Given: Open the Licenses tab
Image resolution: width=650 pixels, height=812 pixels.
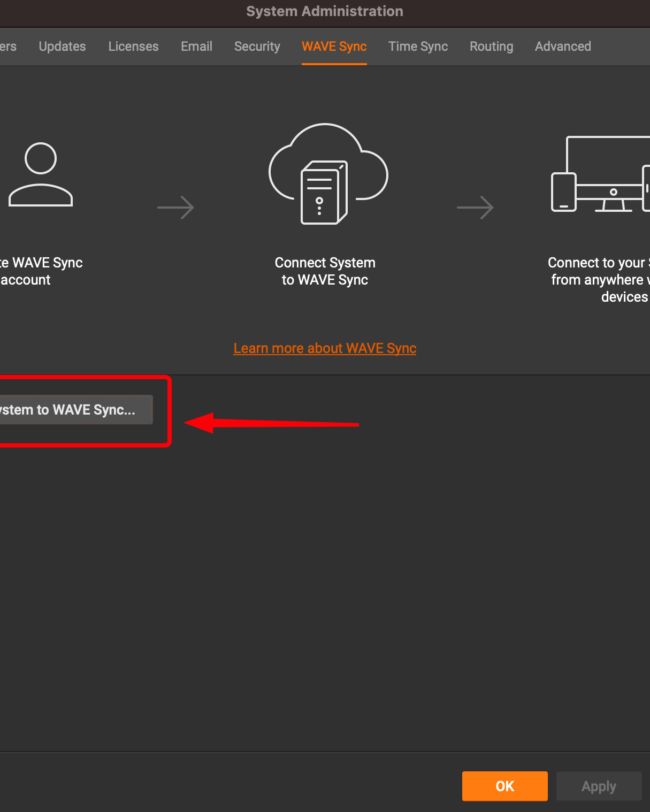Looking at the screenshot, I should [133, 47].
